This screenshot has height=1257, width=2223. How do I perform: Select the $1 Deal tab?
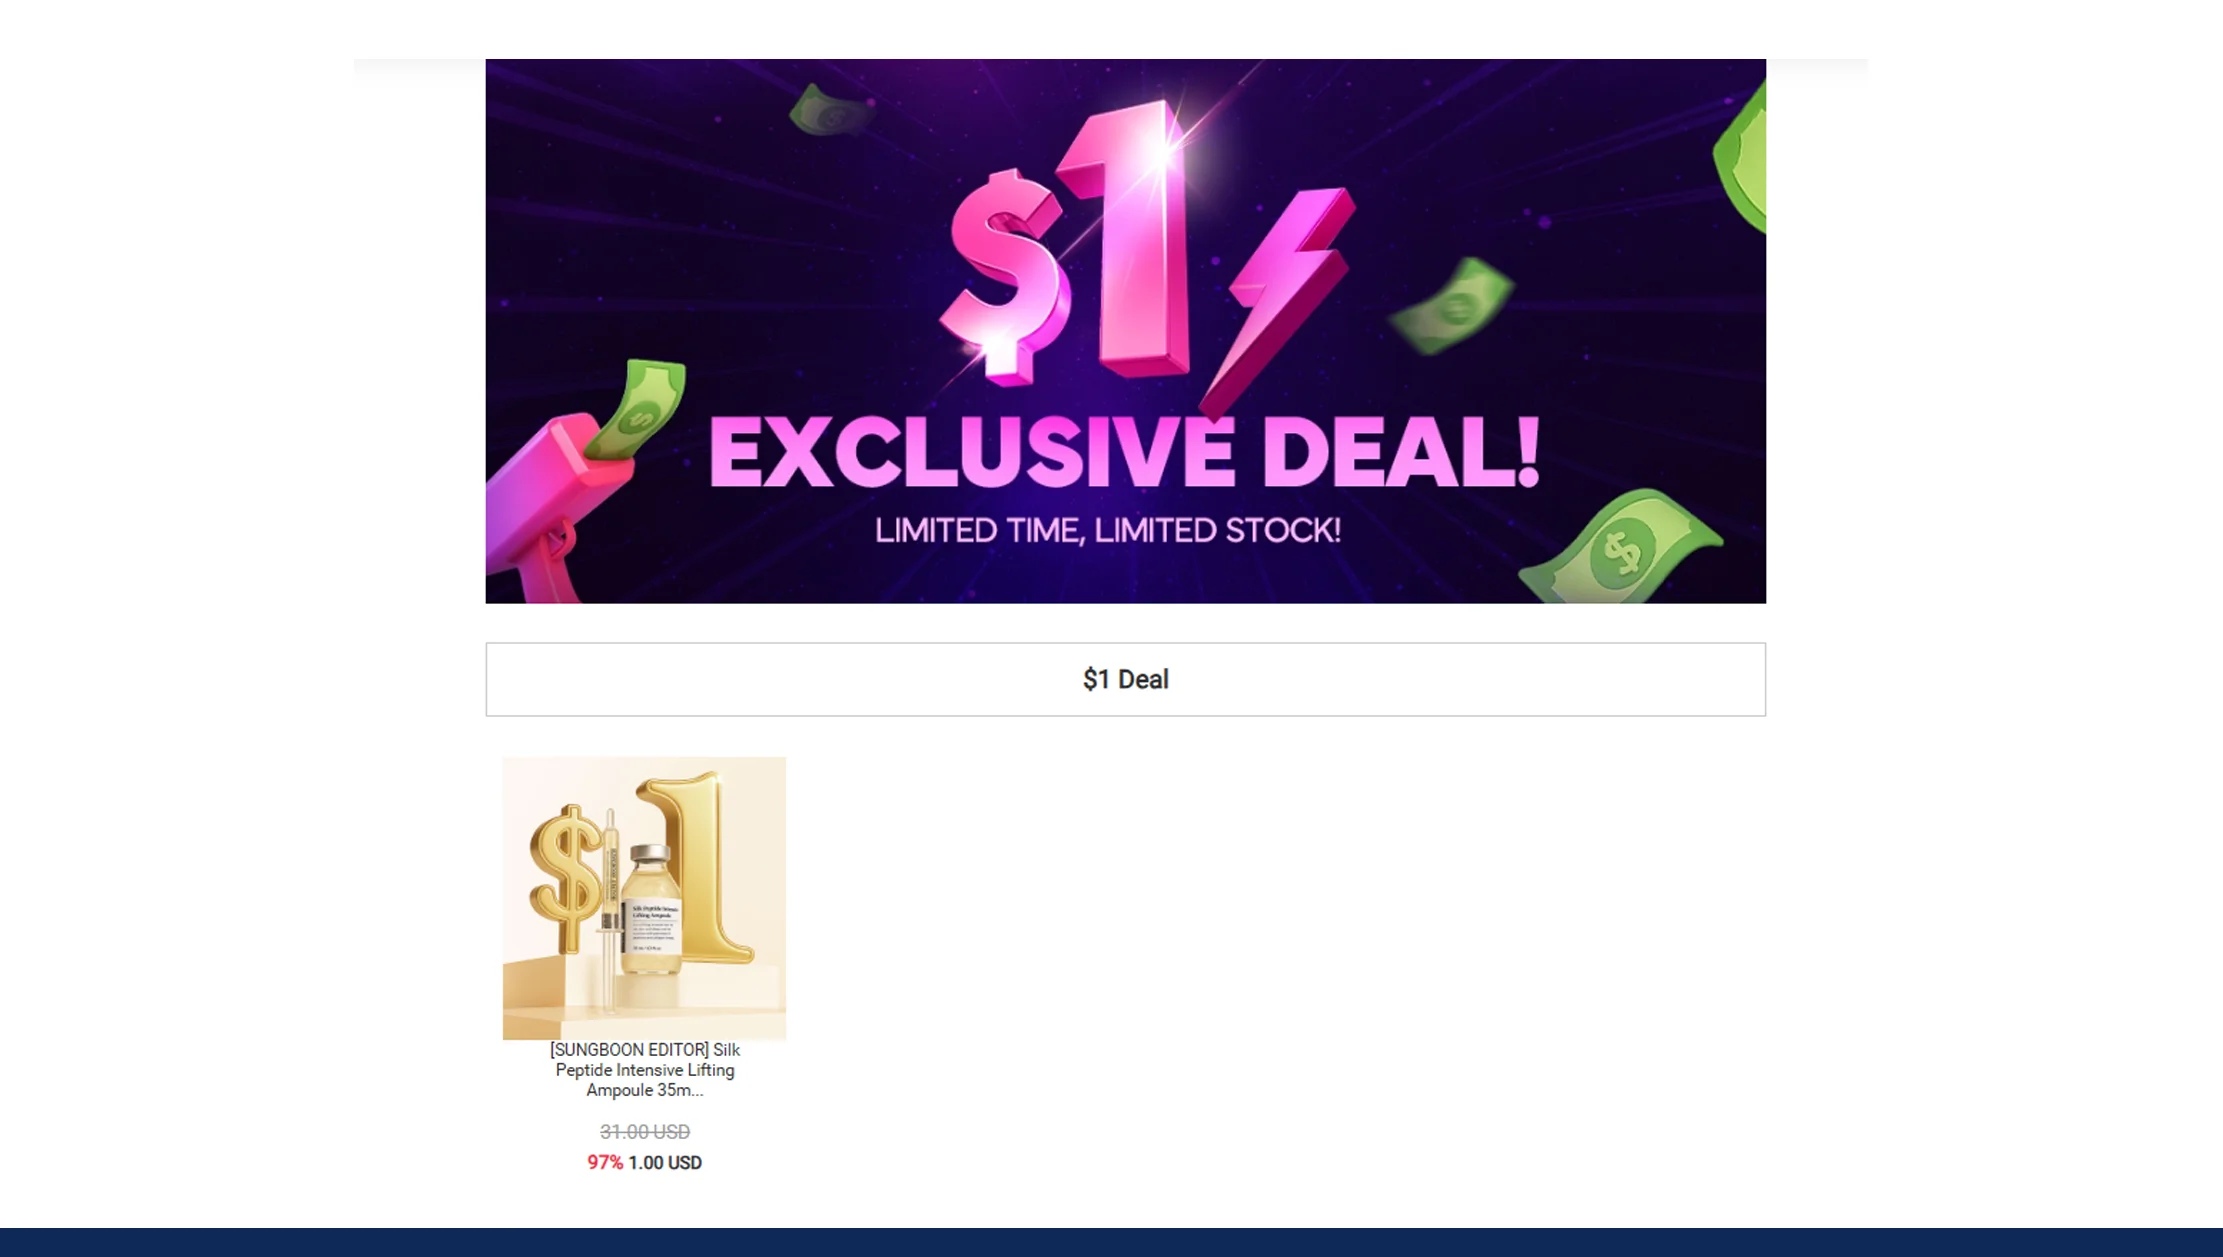click(x=1125, y=679)
